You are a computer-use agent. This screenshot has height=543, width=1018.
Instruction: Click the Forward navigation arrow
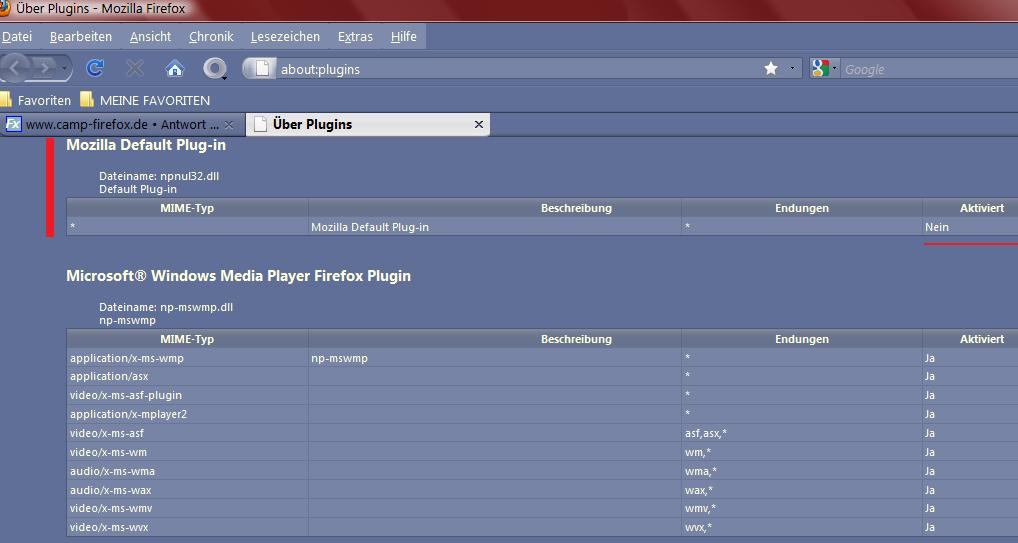click(44, 68)
